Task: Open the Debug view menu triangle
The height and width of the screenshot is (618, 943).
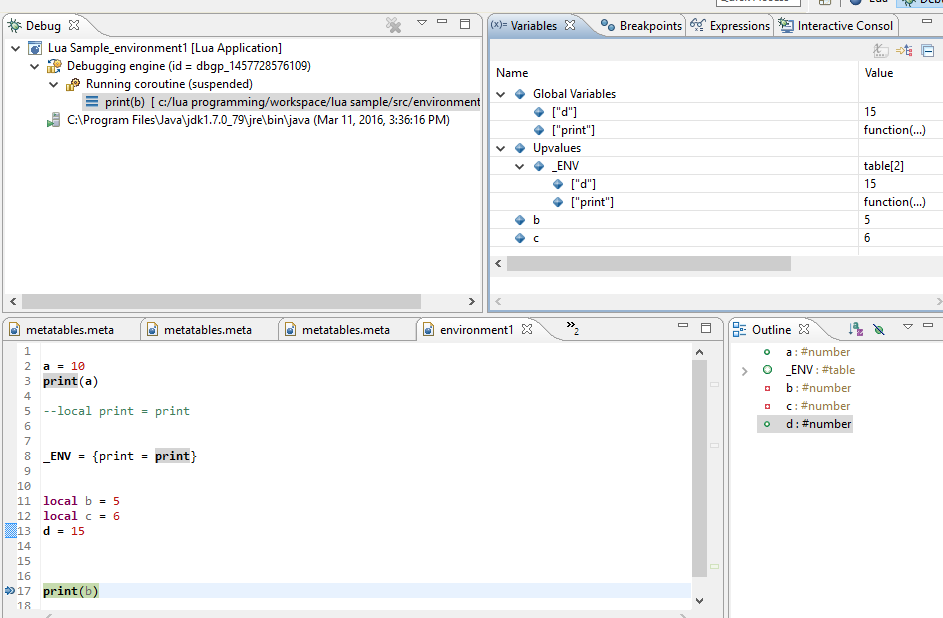Action: (x=422, y=22)
